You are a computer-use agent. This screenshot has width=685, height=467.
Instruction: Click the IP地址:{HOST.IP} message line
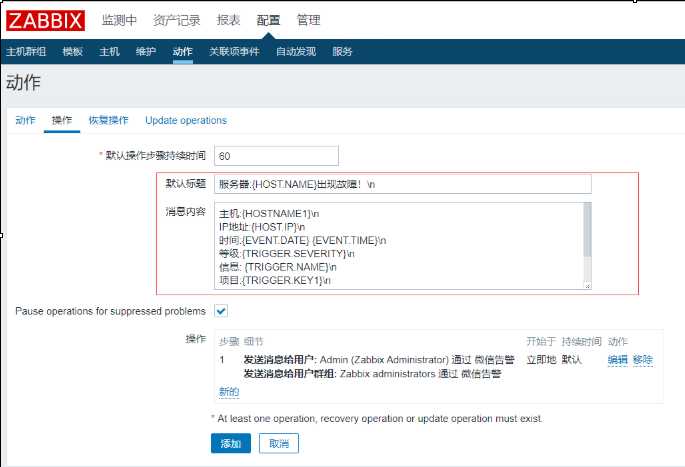point(262,227)
